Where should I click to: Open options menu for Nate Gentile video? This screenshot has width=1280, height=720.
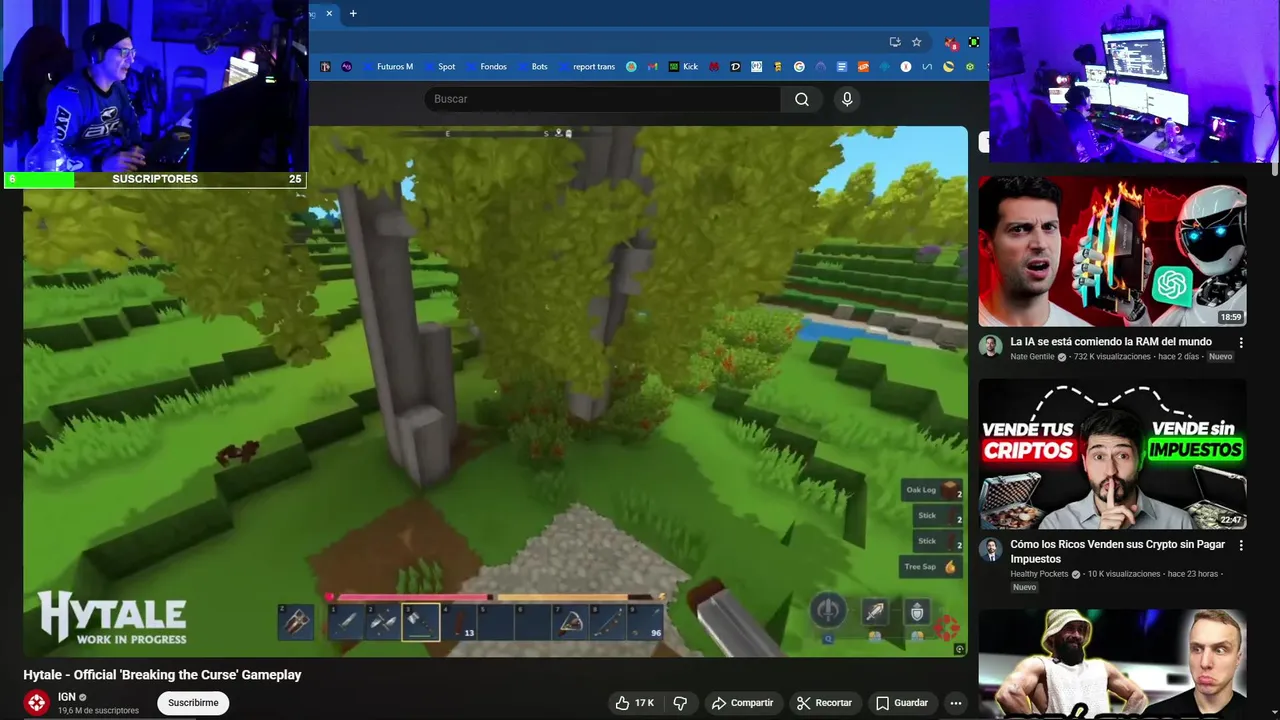pyautogui.click(x=1241, y=343)
